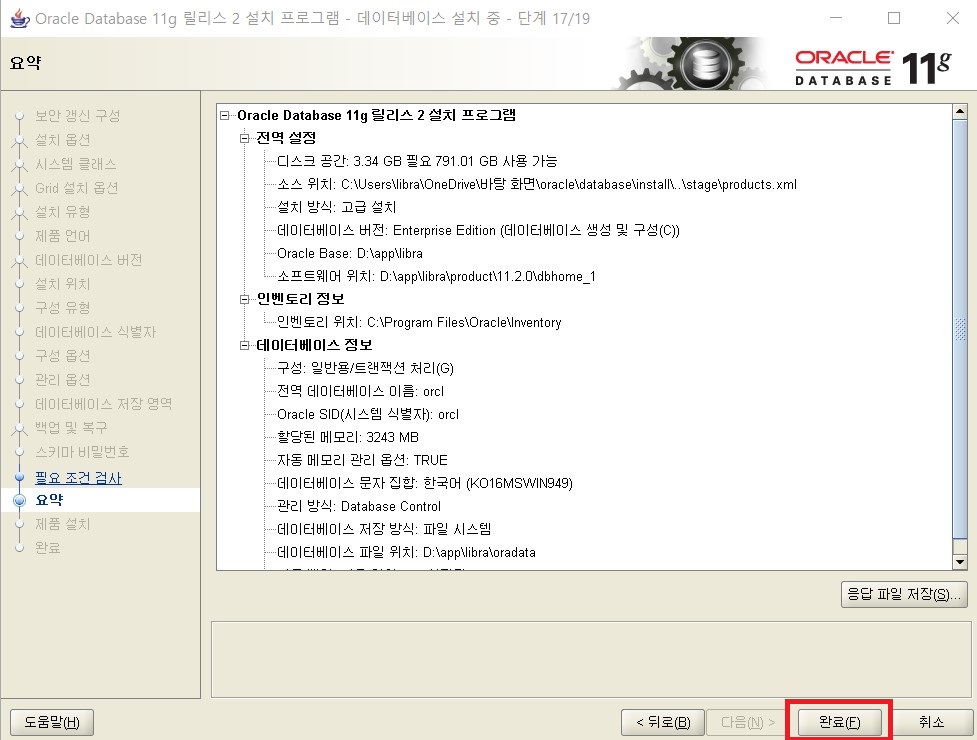The image size is (977, 740).
Task: Select the 데이터베이스 식별자 step
Action: point(95,332)
